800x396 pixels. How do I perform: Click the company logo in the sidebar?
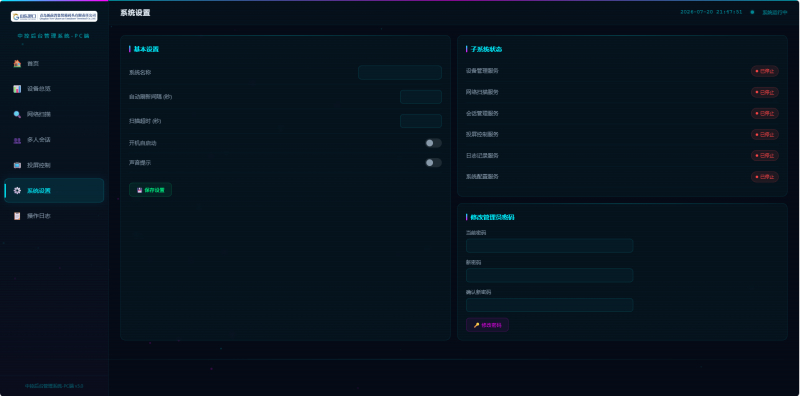click(54, 16)
